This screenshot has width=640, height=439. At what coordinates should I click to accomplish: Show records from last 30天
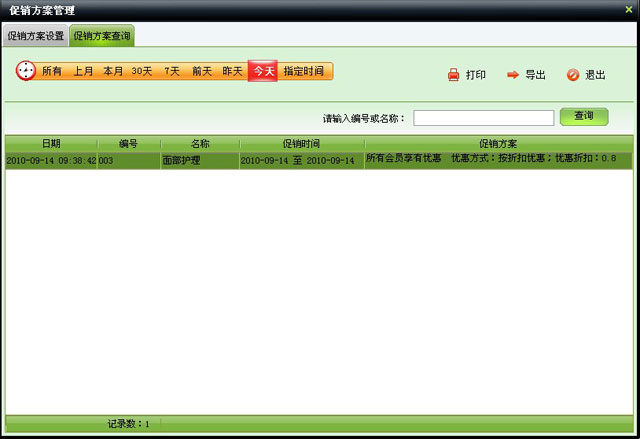coord(142,72)
